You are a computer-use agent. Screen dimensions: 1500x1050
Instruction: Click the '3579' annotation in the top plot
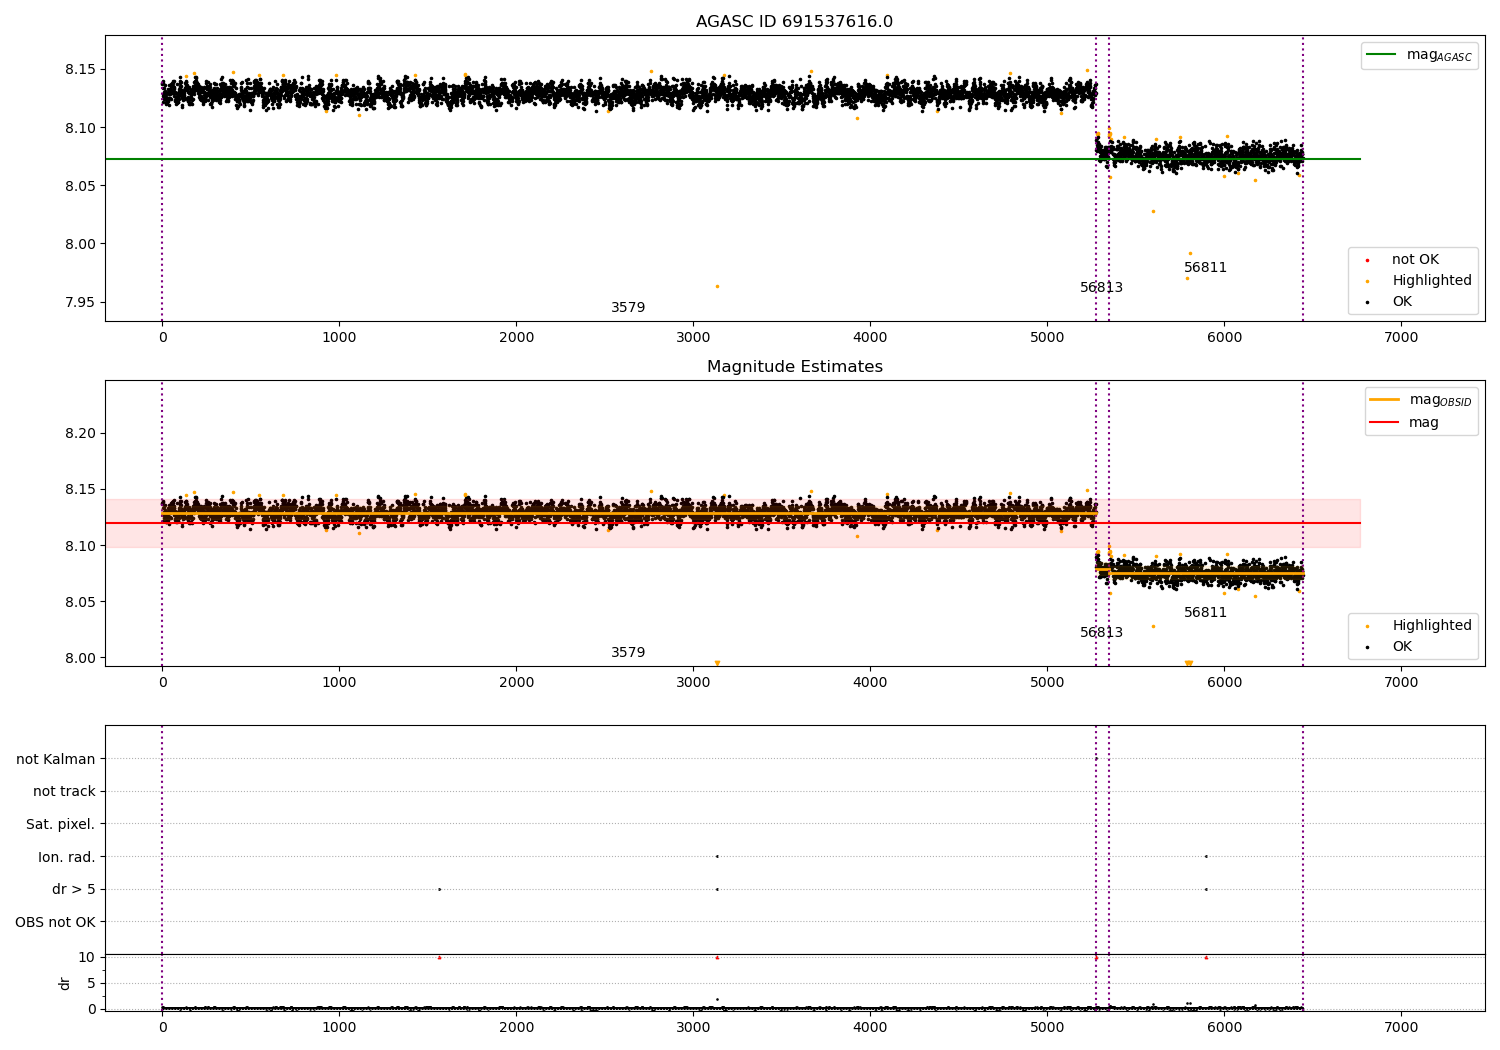pyautogui.click(x=628, y=308)
